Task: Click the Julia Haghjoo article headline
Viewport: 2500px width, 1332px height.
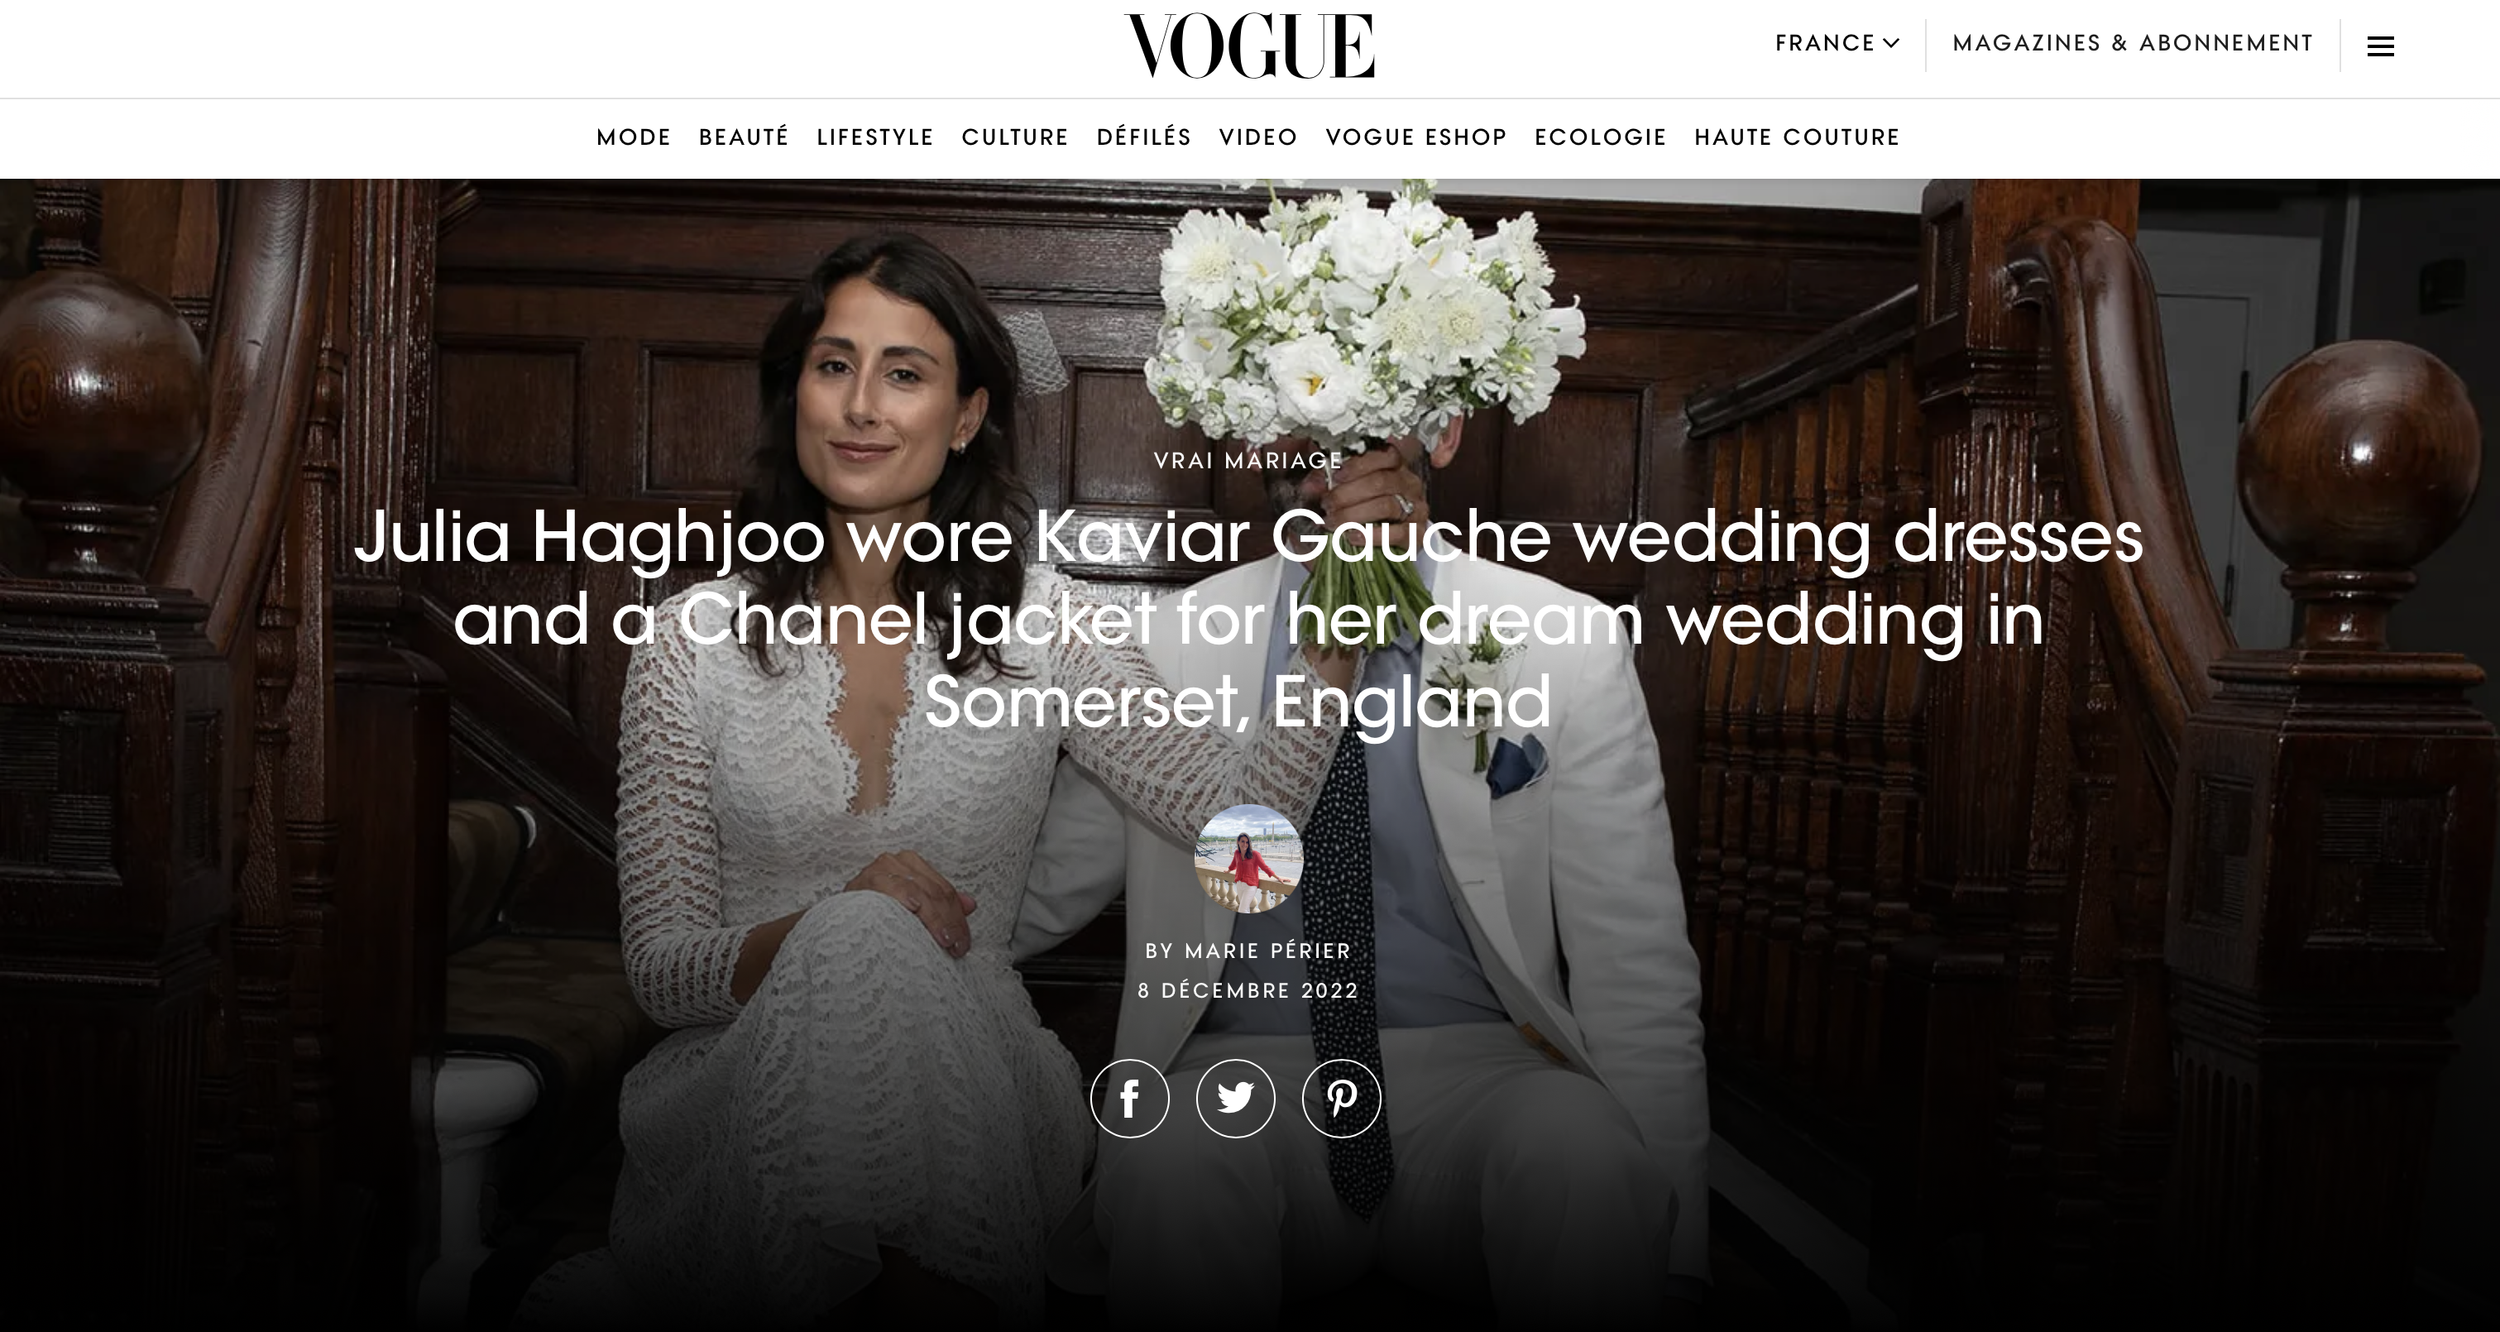Action: coord(1249,619)
